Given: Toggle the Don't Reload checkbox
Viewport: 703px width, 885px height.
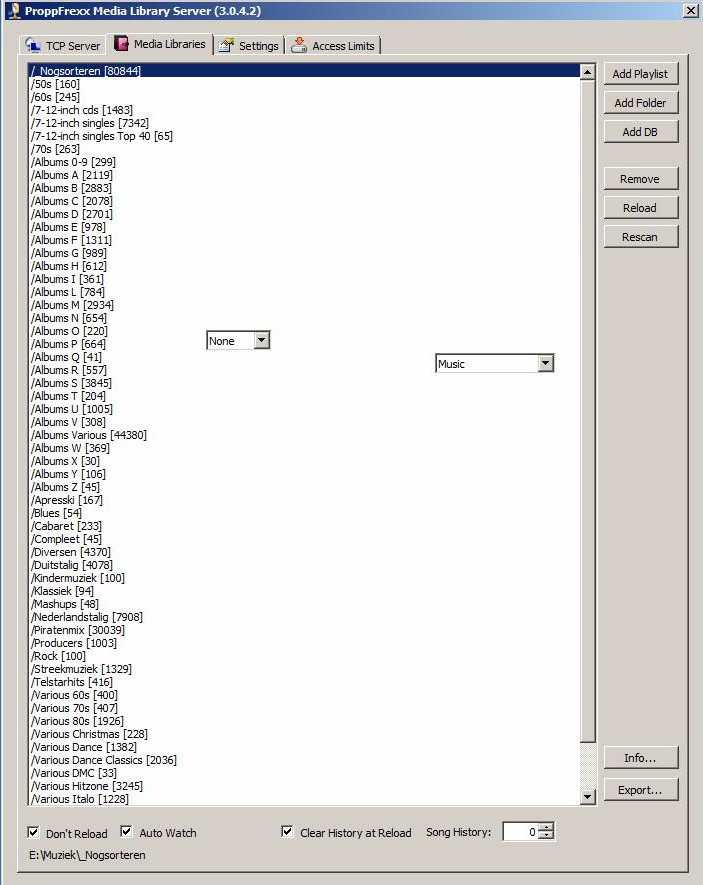Looking at the screenshot, I should pos(33,833).
